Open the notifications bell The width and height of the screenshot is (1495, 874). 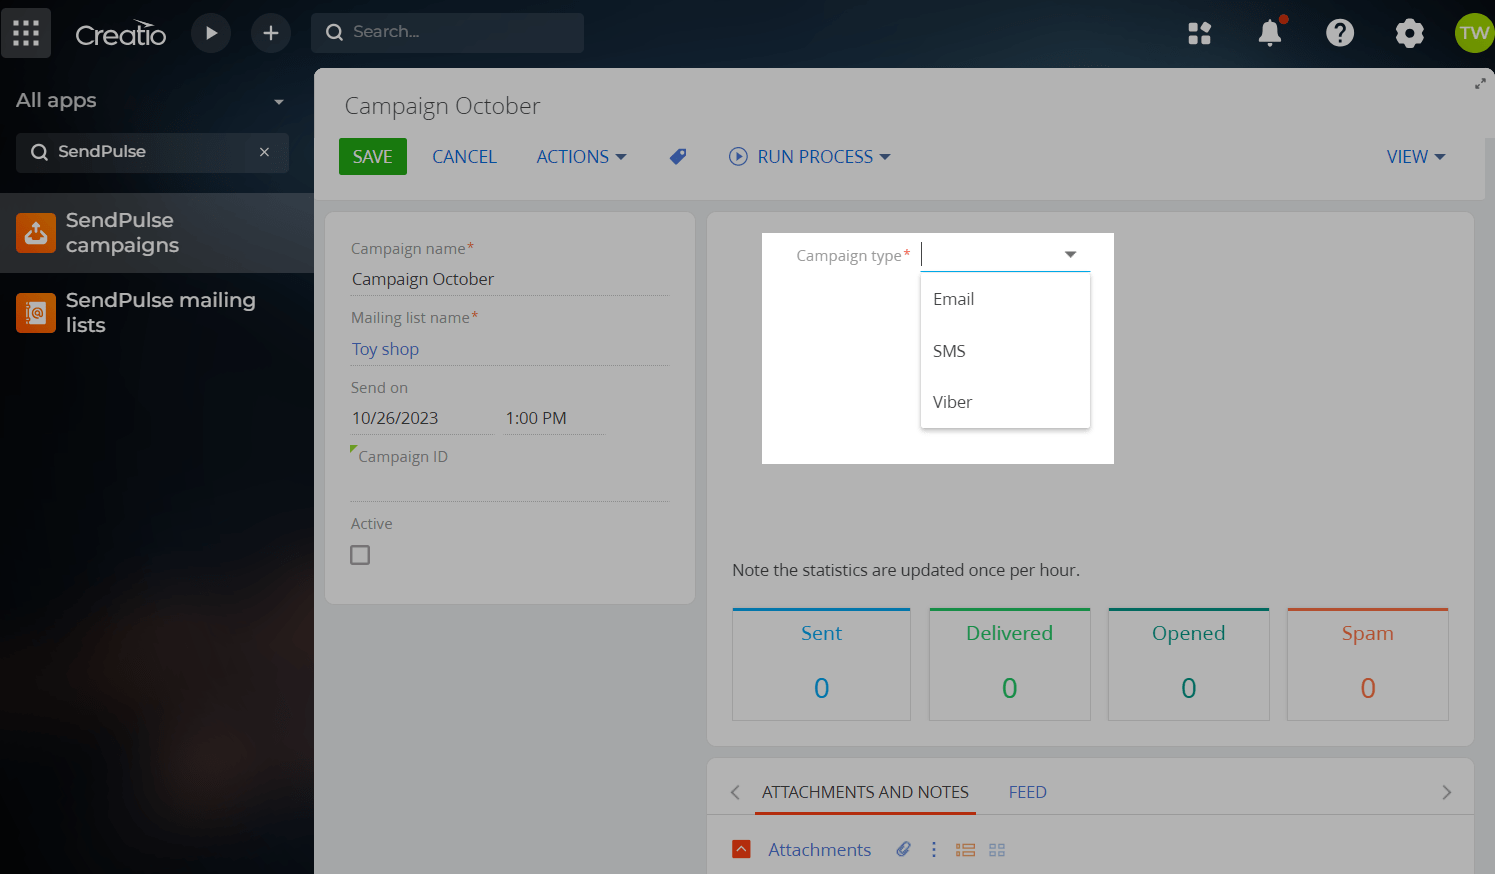click(x=1270, y=32)
